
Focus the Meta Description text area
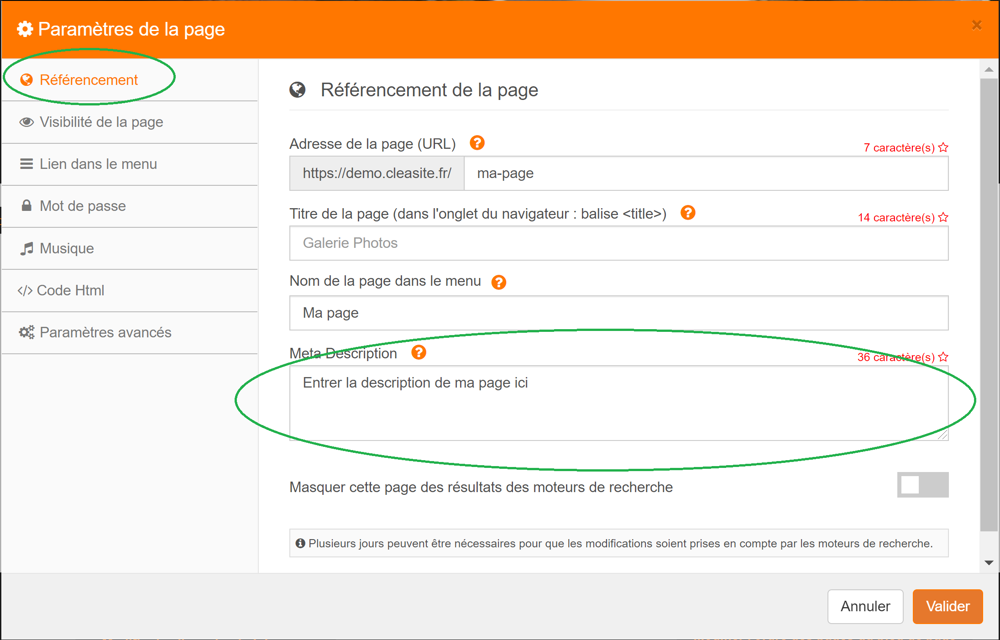[618, 403]
